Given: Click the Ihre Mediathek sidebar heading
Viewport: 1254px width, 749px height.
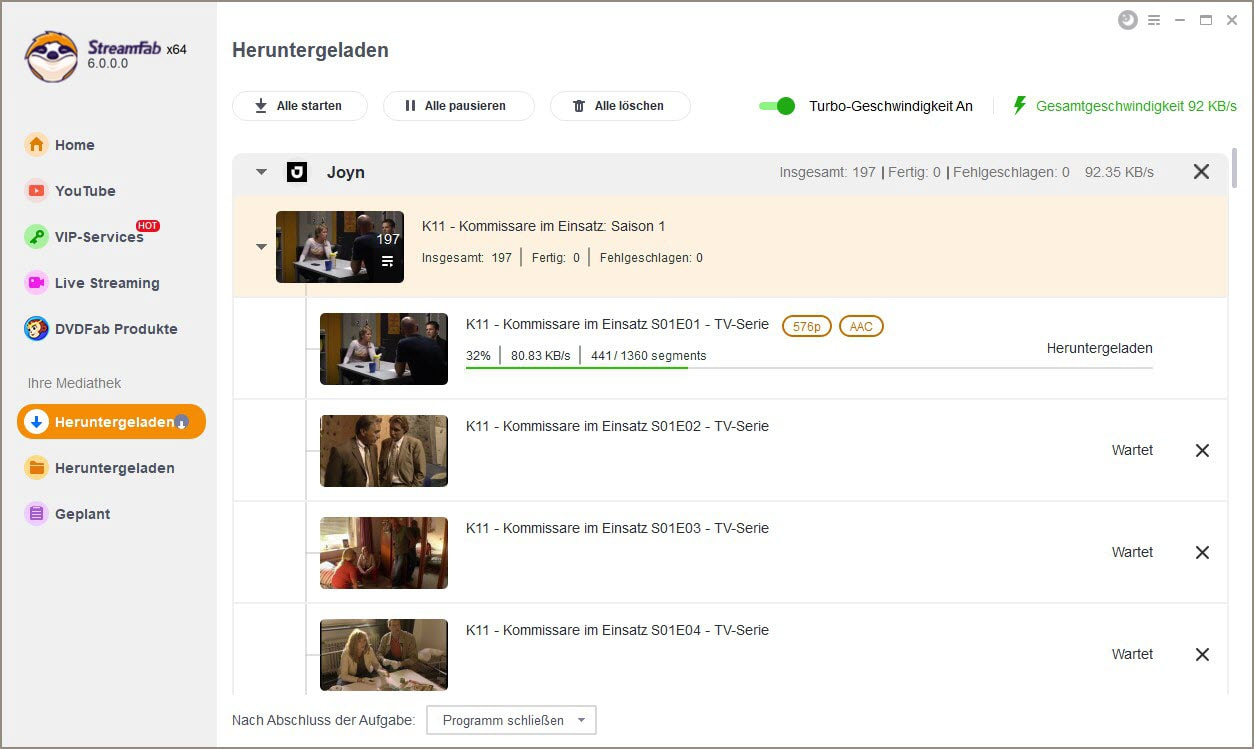Looking at the screenshot, I should [74, 383].
